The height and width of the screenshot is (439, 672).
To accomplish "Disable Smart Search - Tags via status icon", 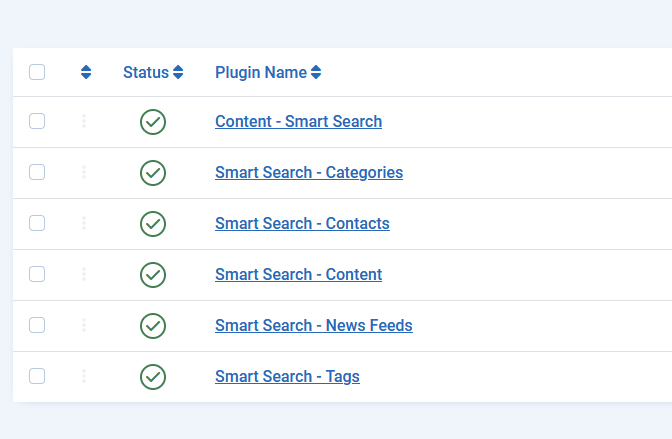I will [153, 377].
